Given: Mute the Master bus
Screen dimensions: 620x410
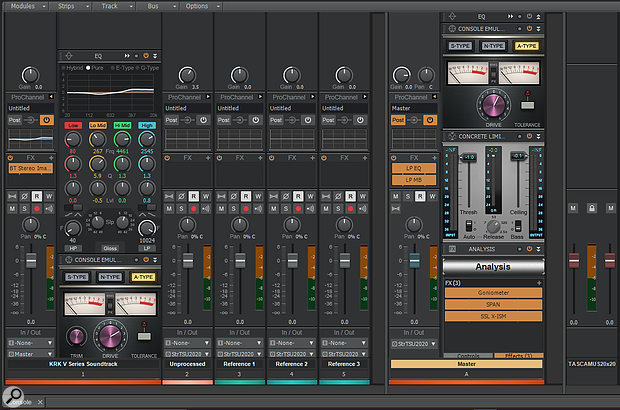Looking at the screenshot, I should point(395,196).
